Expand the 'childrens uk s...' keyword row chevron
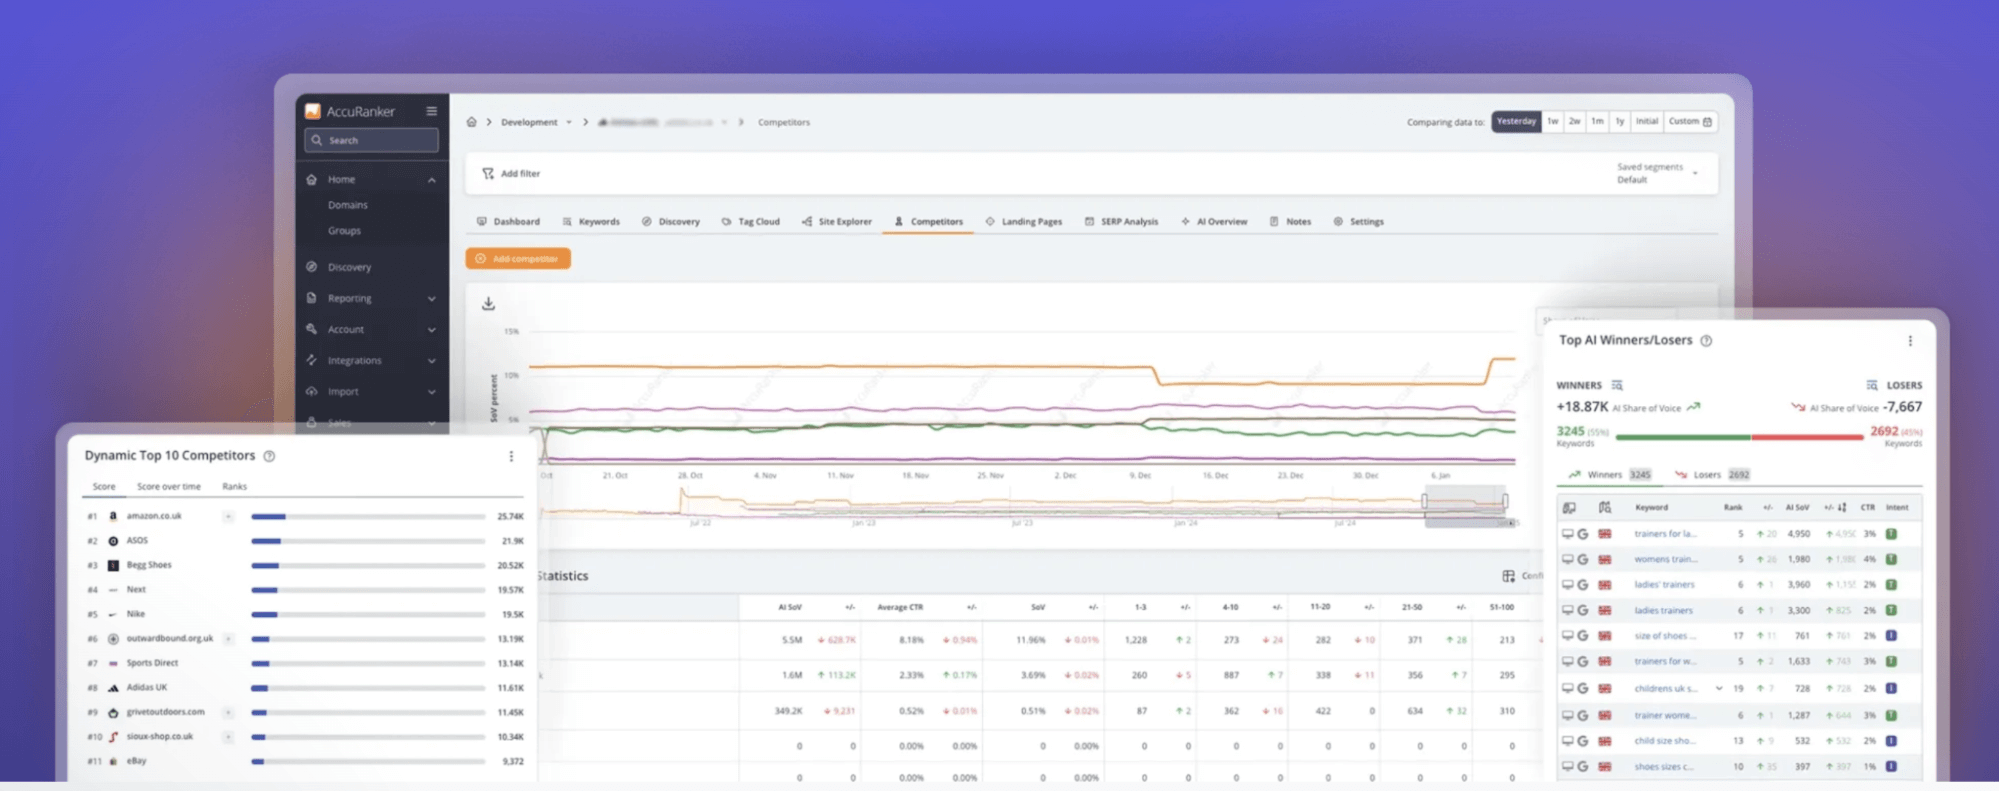The image size is (1999, 791). pyautogui.click(x=1718, y=689)
